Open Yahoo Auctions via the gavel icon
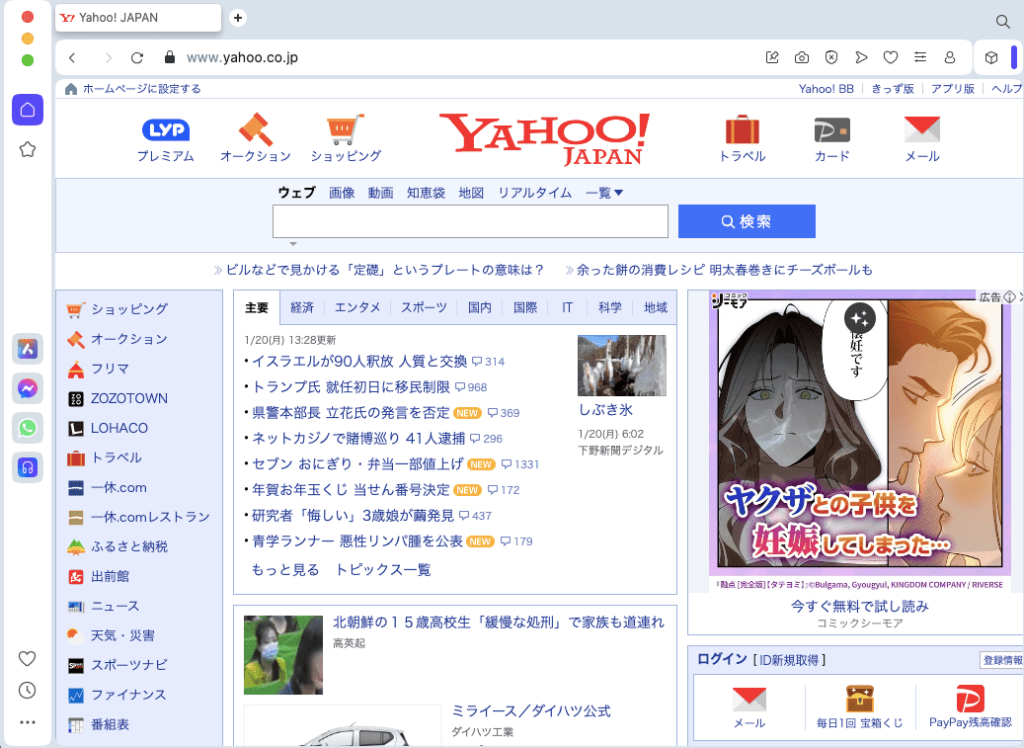Image resolution: width=1024 pixels, height=748 pixels. coord(253,128)
